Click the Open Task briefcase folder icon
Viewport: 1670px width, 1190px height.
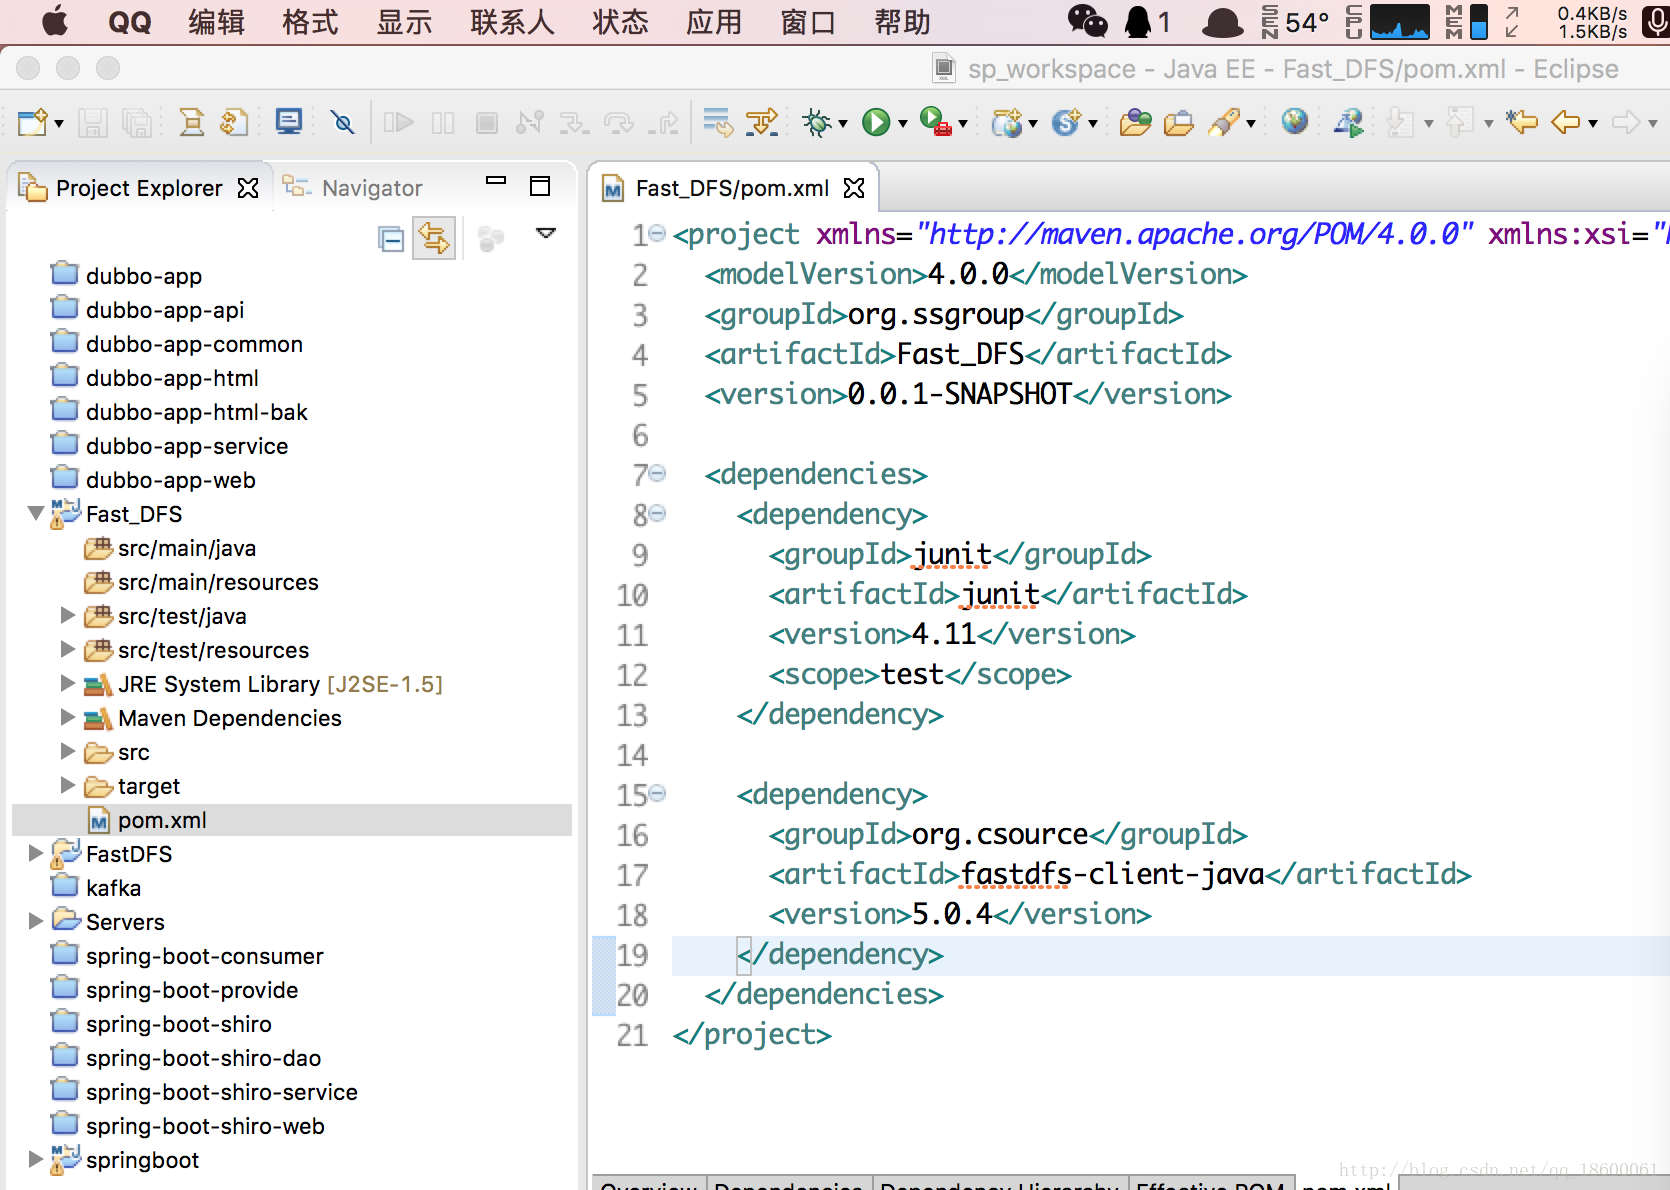click(x=1179, y=122)
